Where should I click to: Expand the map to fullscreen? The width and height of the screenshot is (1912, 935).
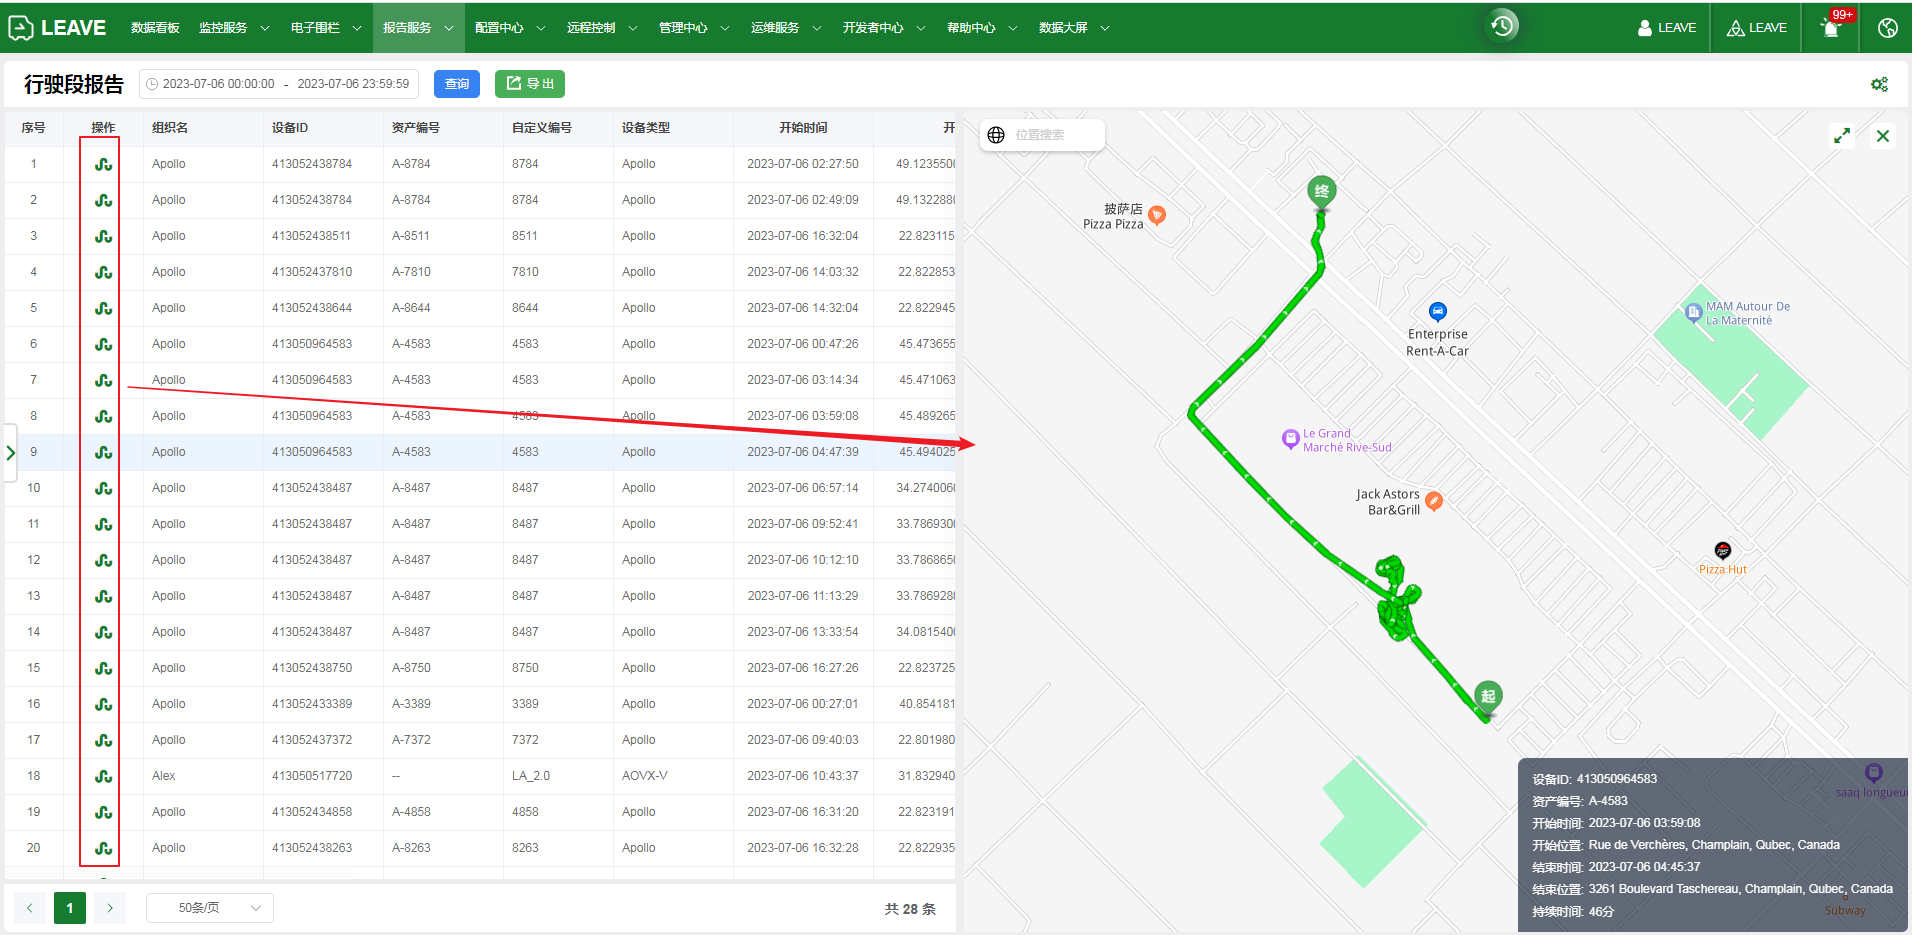(1841, 135)
